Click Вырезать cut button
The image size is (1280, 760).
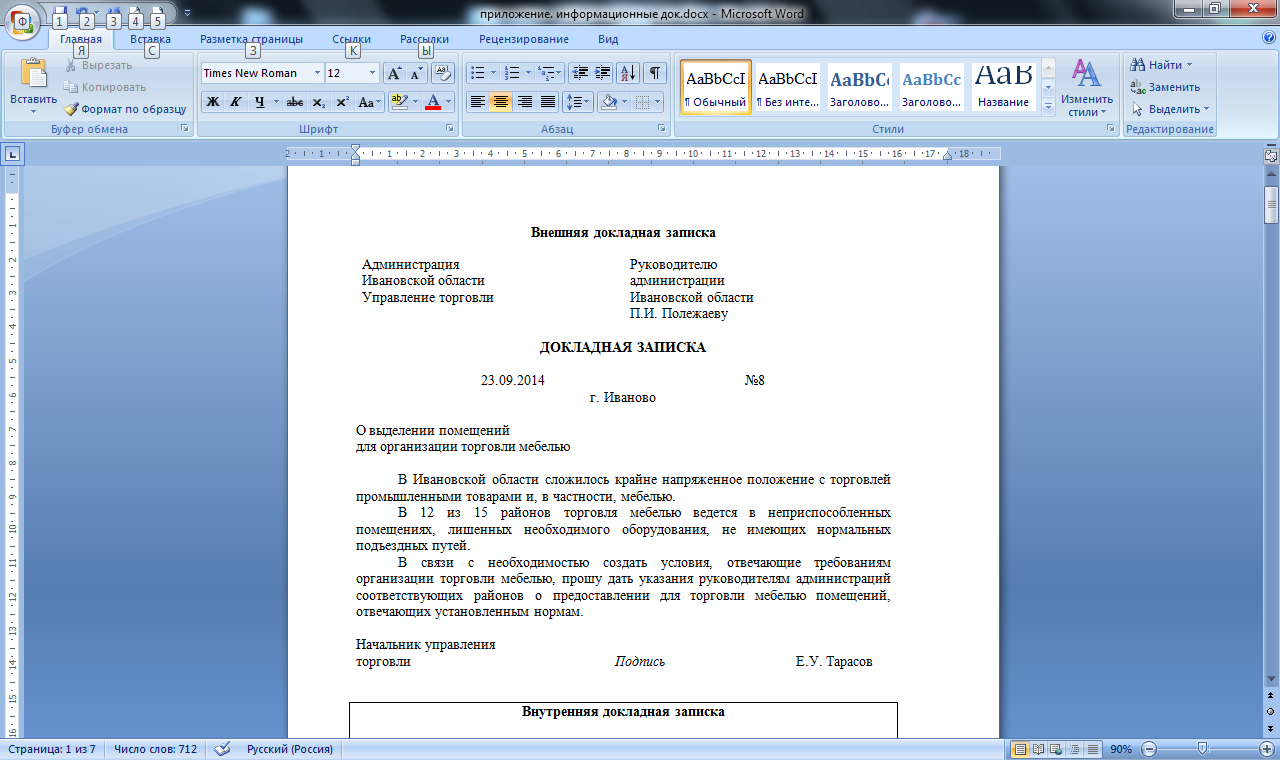coord(98,65)
